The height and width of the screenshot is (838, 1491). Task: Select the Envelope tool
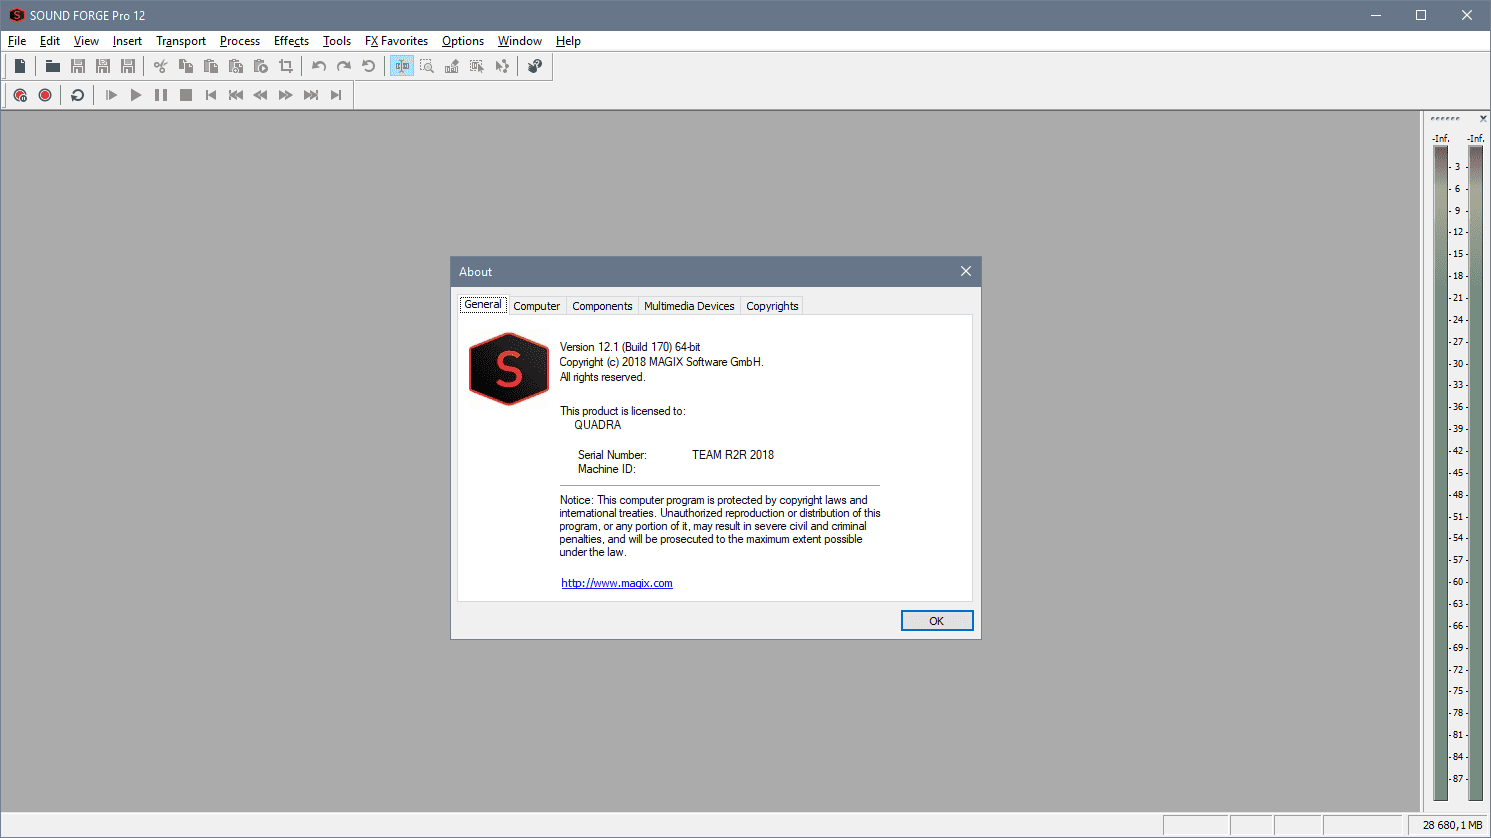tap(502, 66)
